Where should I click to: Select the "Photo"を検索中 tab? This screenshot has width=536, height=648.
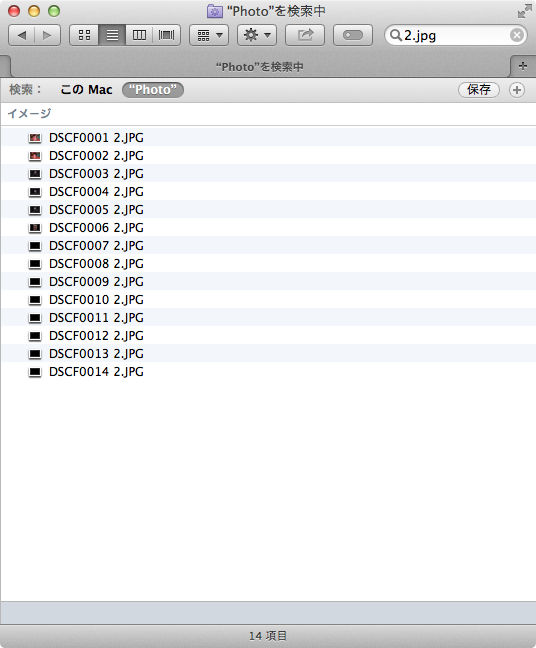click(260, 67)
